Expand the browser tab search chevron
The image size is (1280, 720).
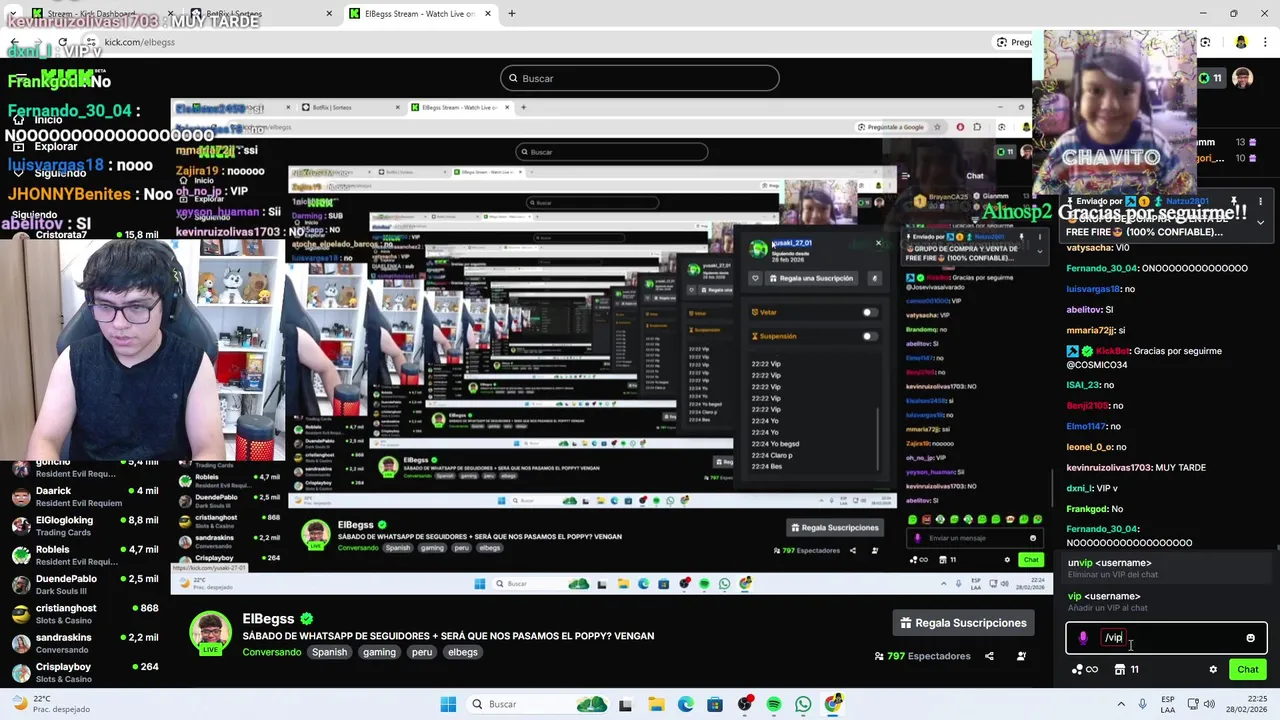click(14, 13)
